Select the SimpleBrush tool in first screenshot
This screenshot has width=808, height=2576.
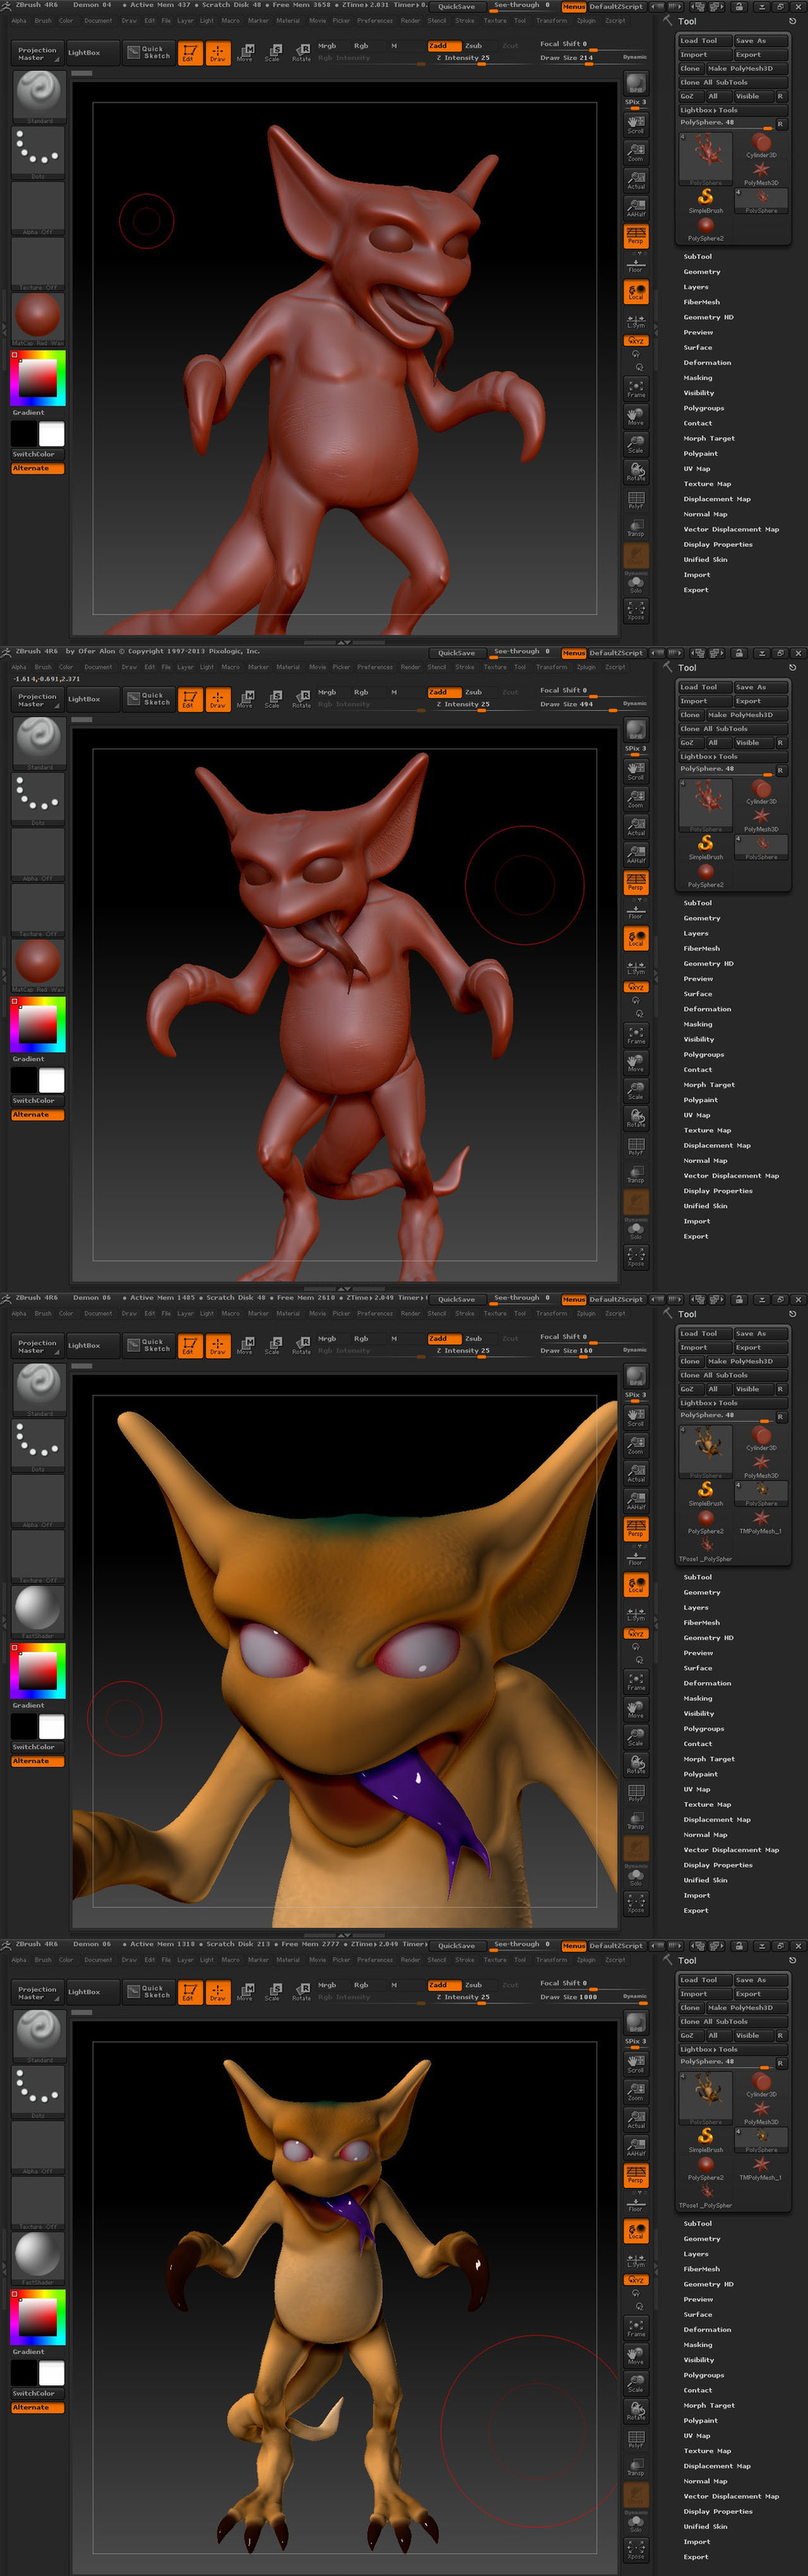pyautogui.click(x=705, y=201)
